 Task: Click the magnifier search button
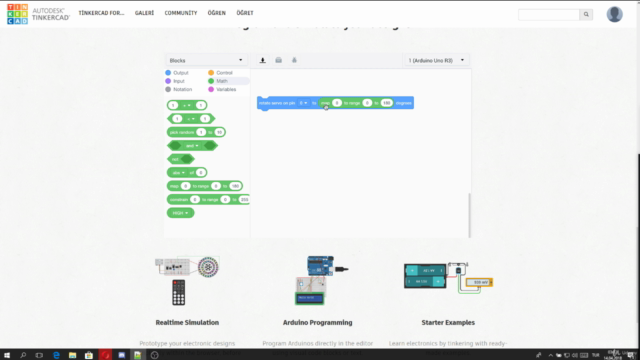tap(586, 14)
